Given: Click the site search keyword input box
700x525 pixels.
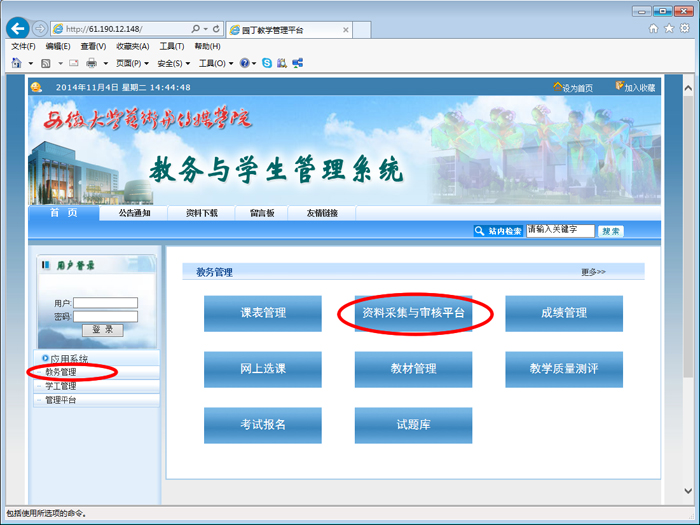Looking at the screenshot, I should point(559,230).
